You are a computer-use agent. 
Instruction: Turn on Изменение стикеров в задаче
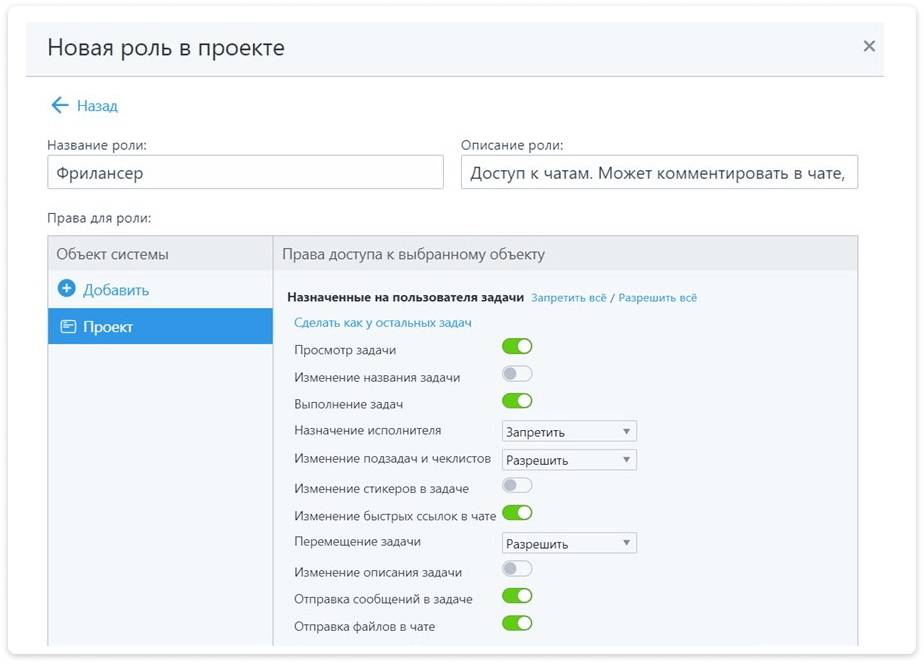coord(517,486)
